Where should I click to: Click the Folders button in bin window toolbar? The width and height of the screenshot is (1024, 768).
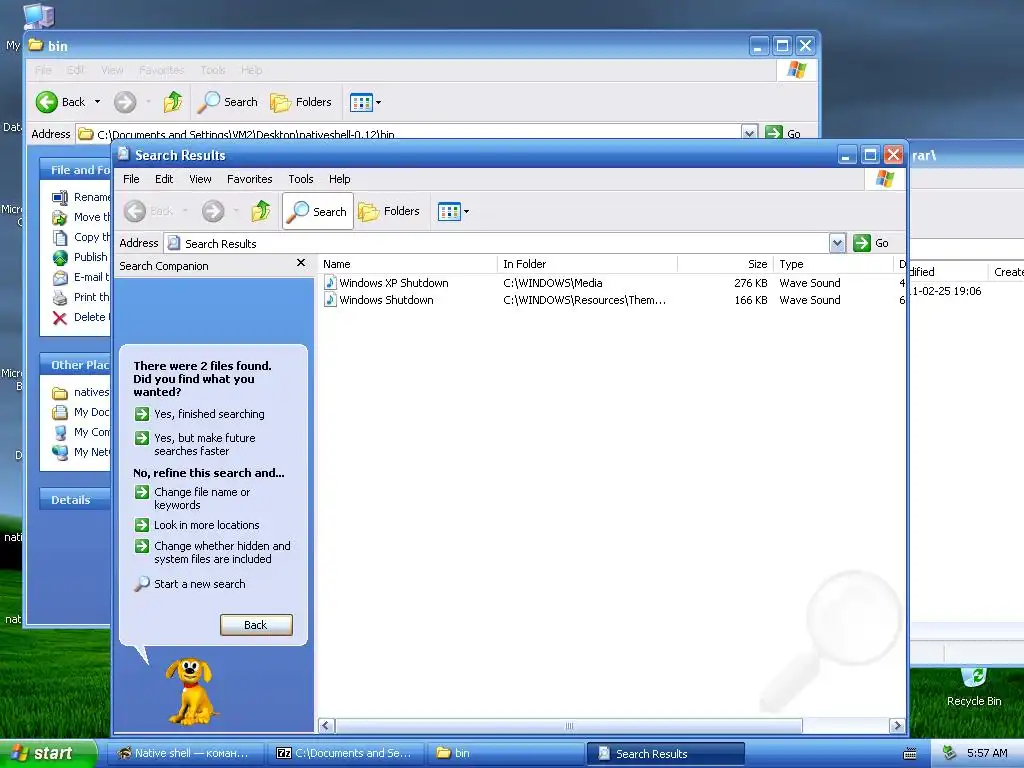[x=300, y=102]
